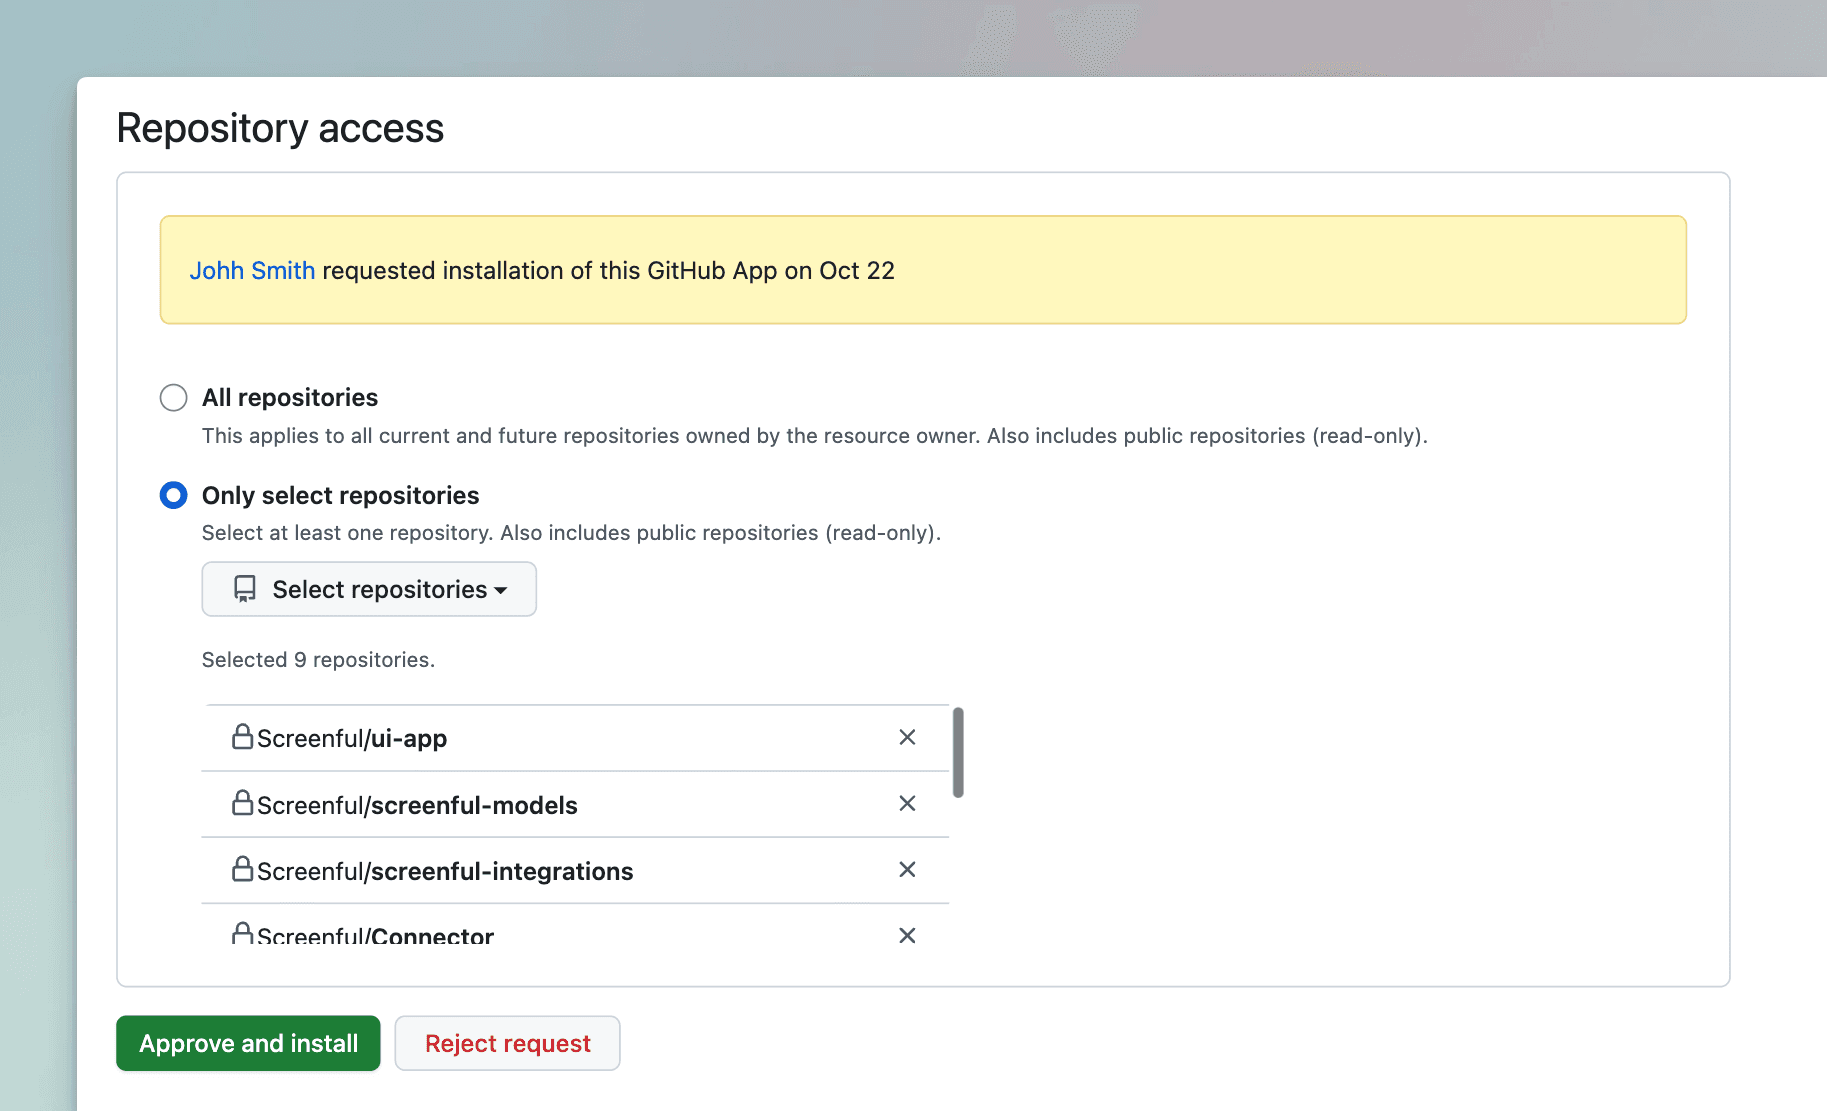
Task: Select the All repositories radio option
Action: coord(174,398)
